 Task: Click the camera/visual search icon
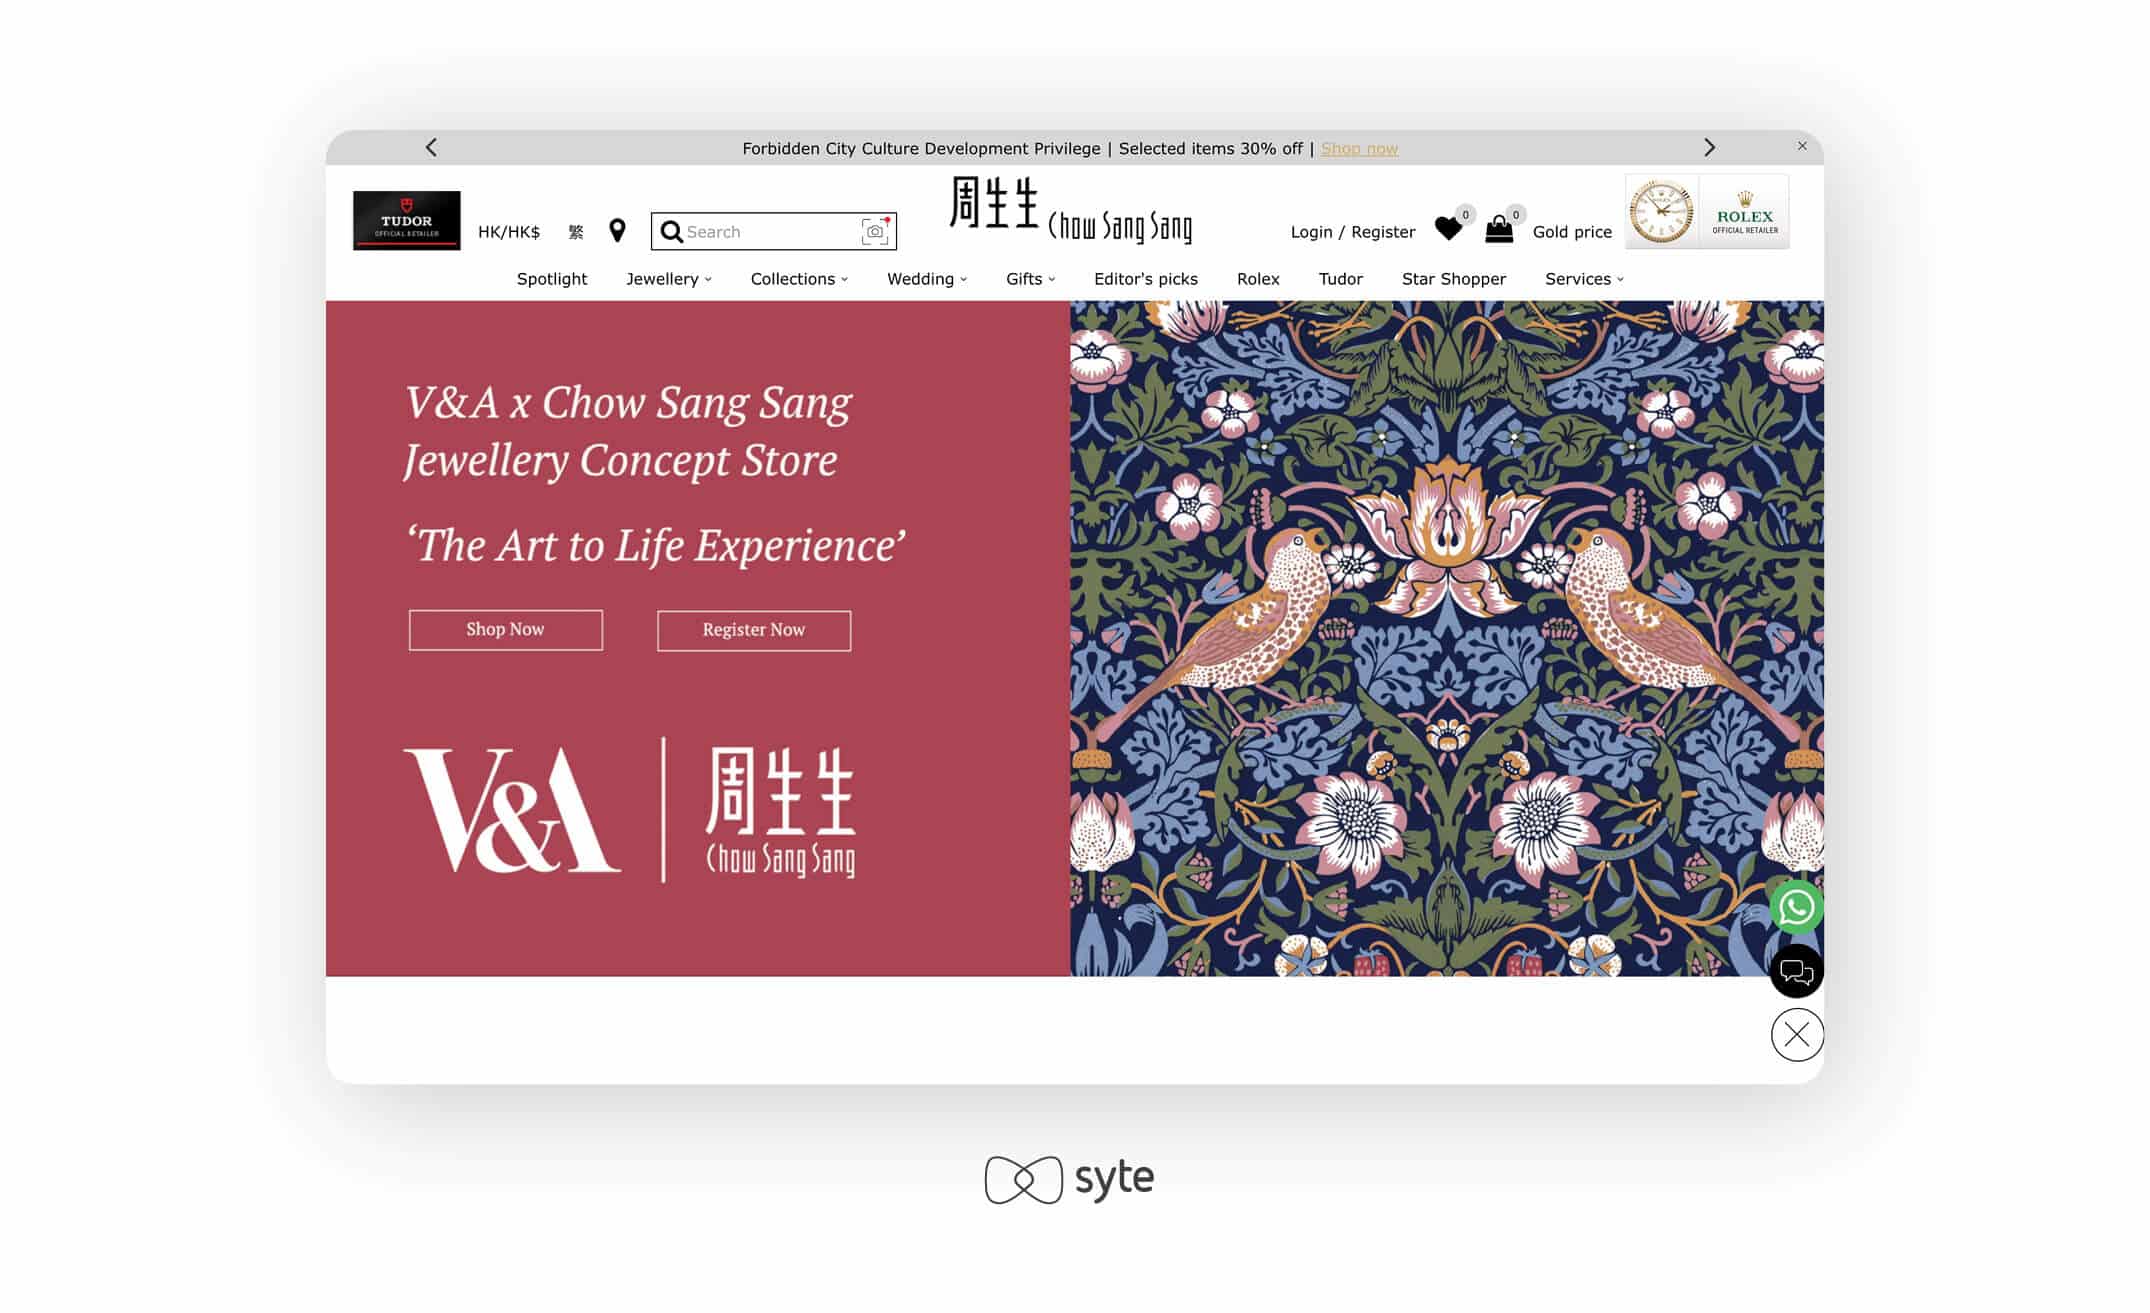click(872, 230)
